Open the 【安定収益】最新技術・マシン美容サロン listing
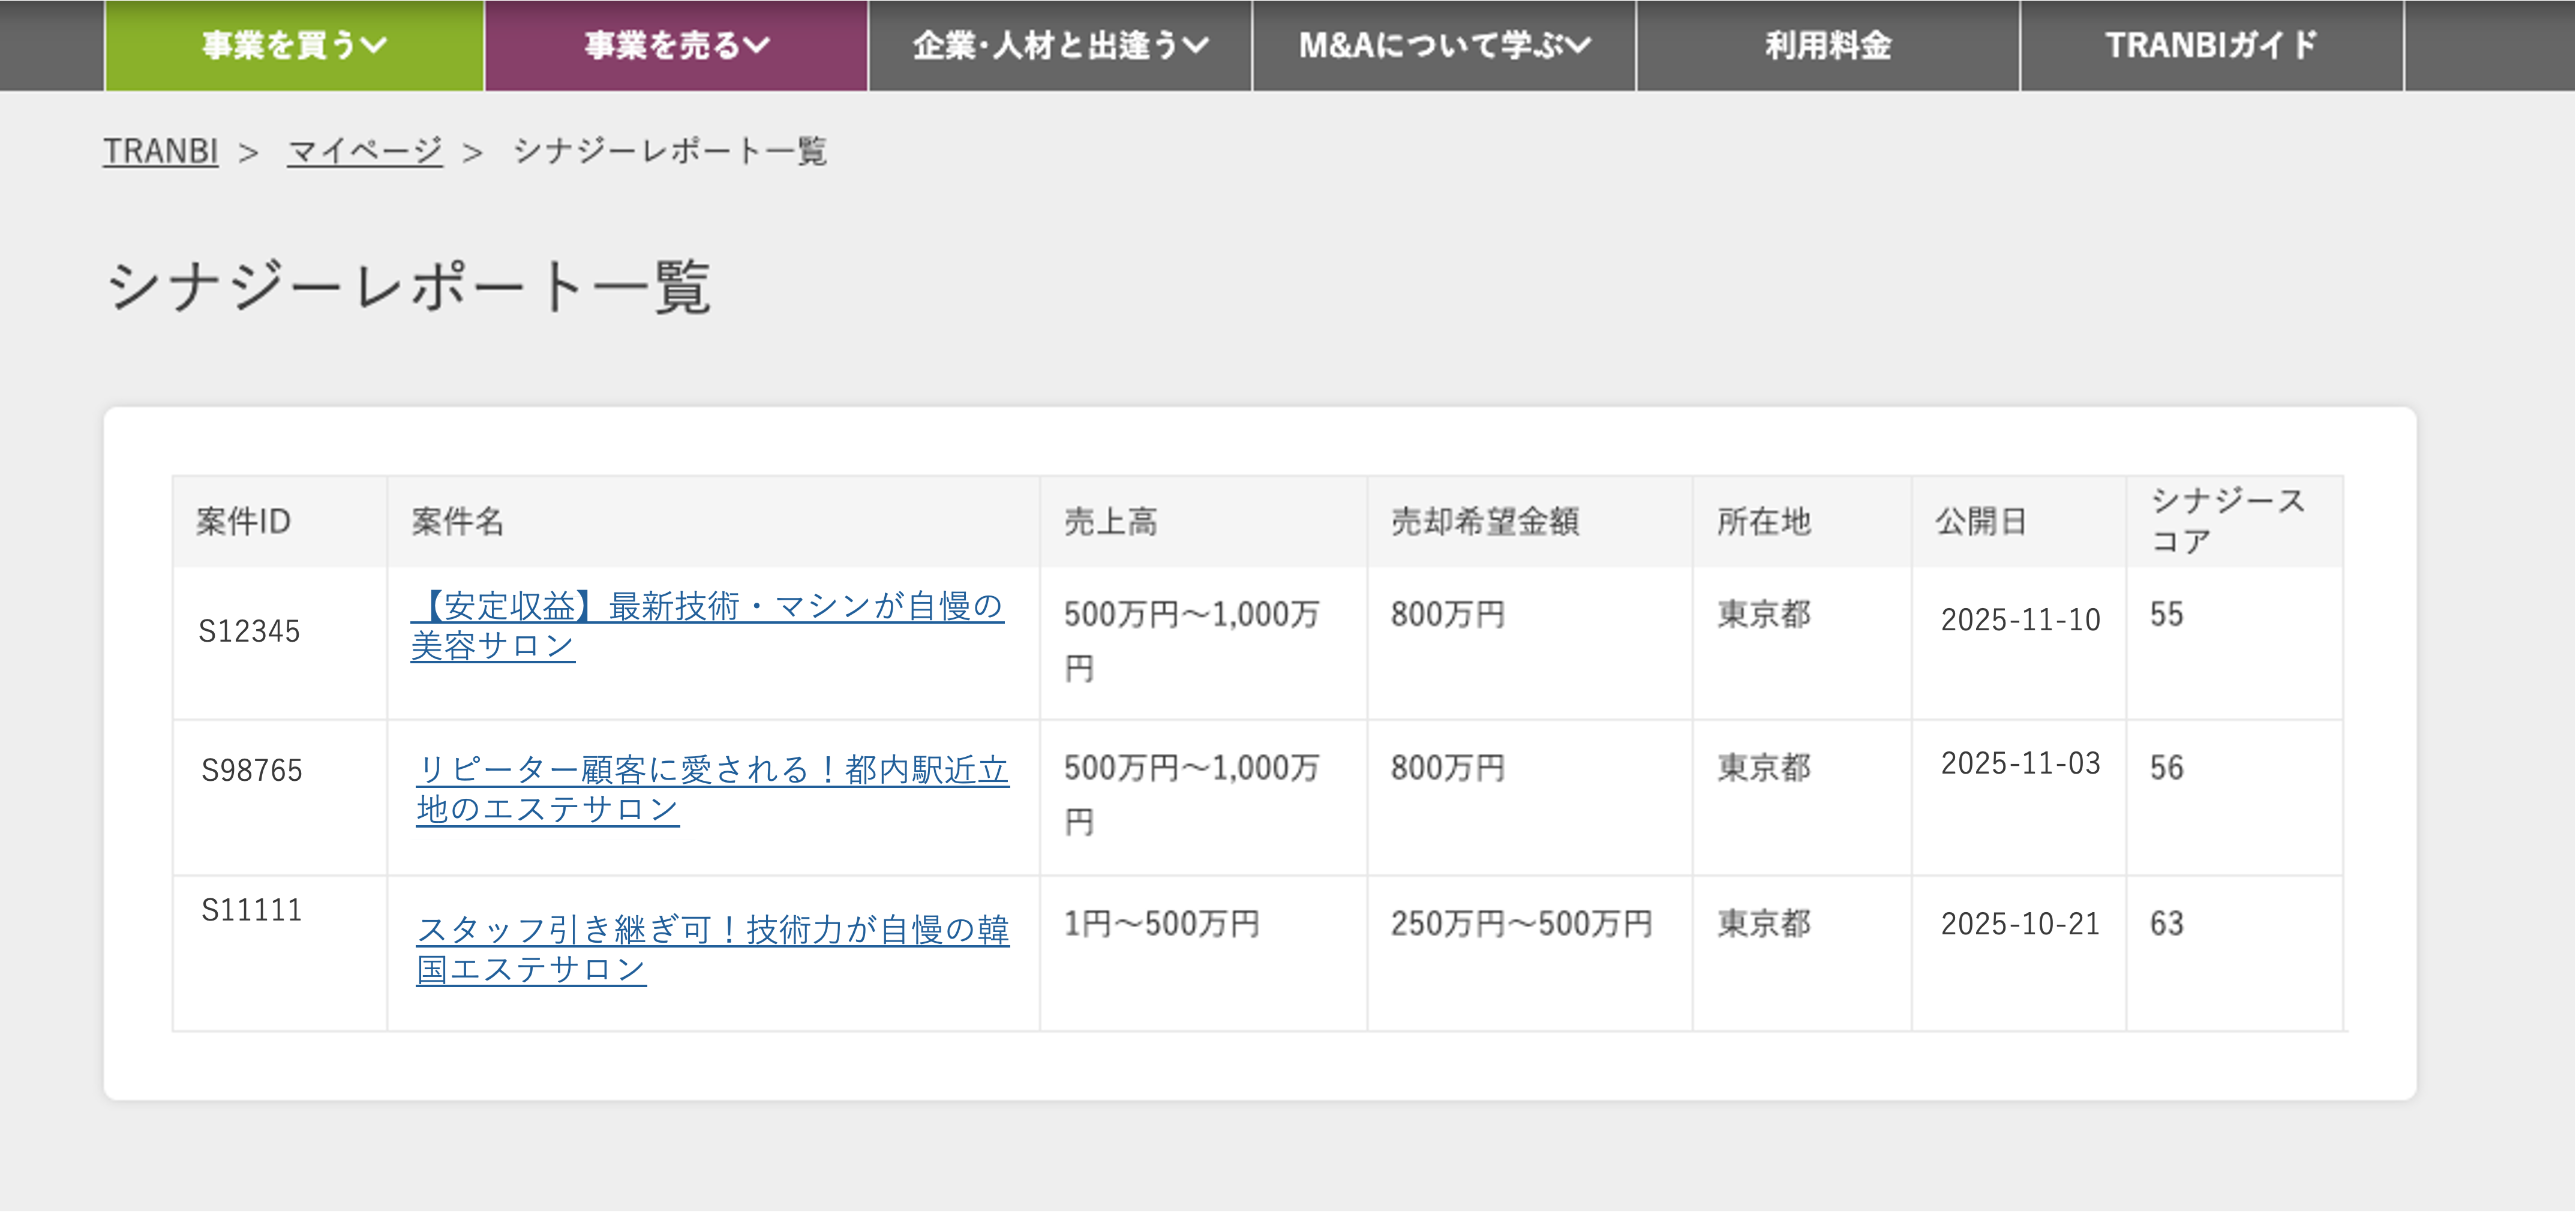 pos(706,625)
